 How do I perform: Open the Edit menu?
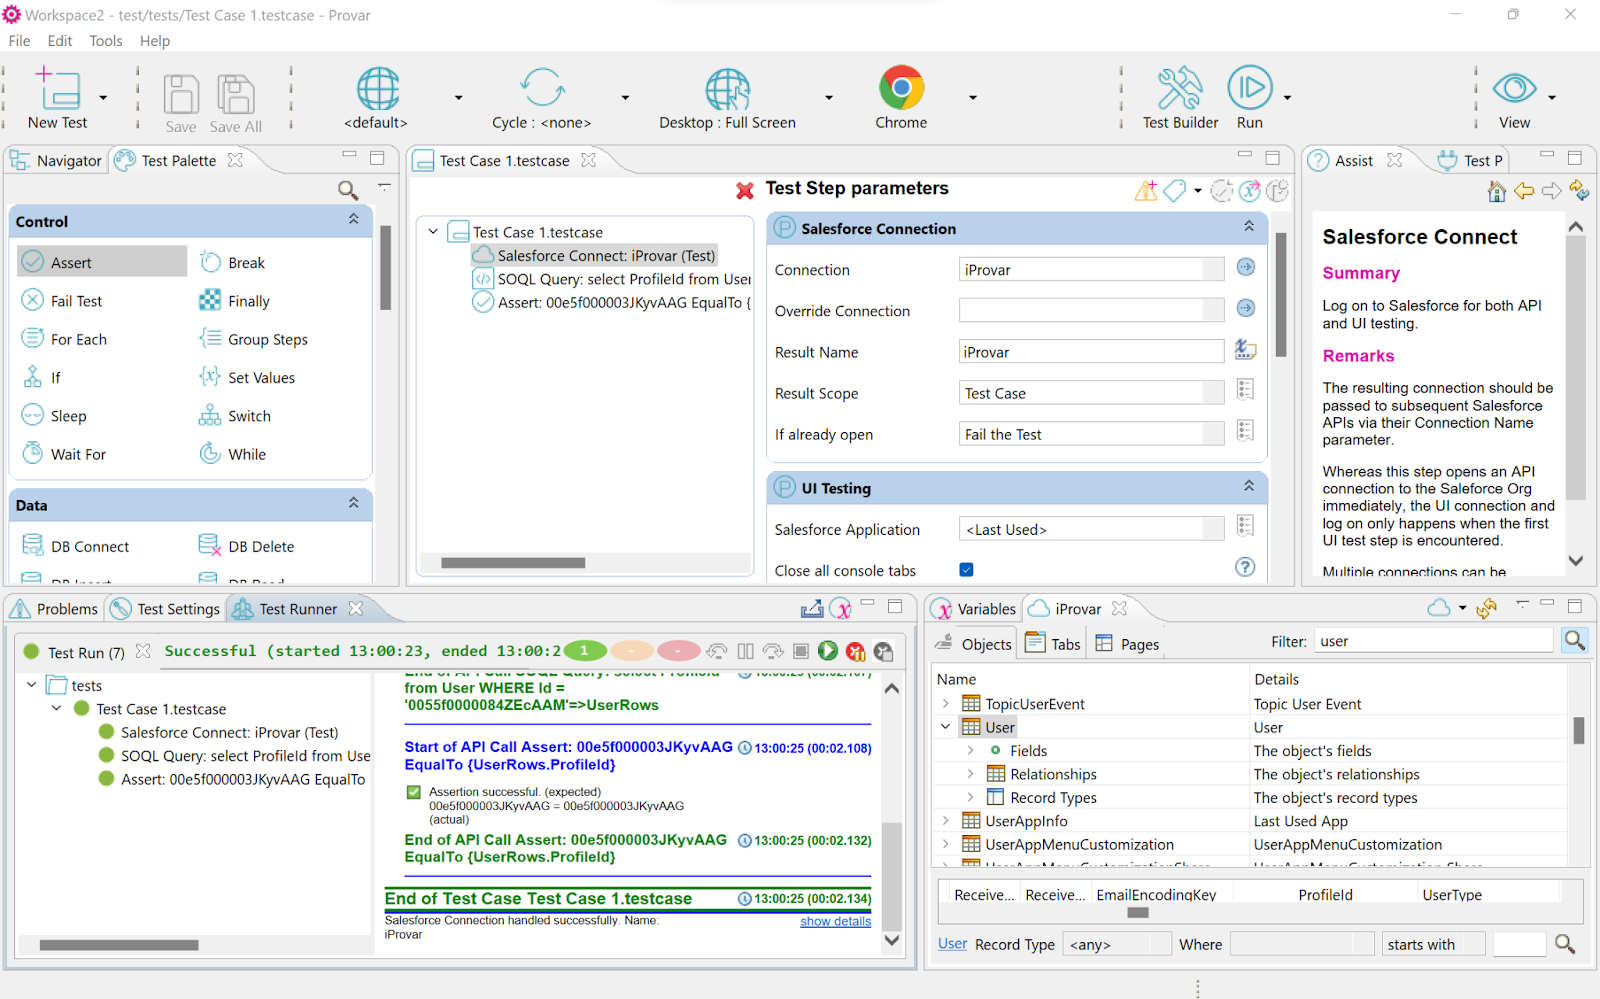click(x=60, y=41)
